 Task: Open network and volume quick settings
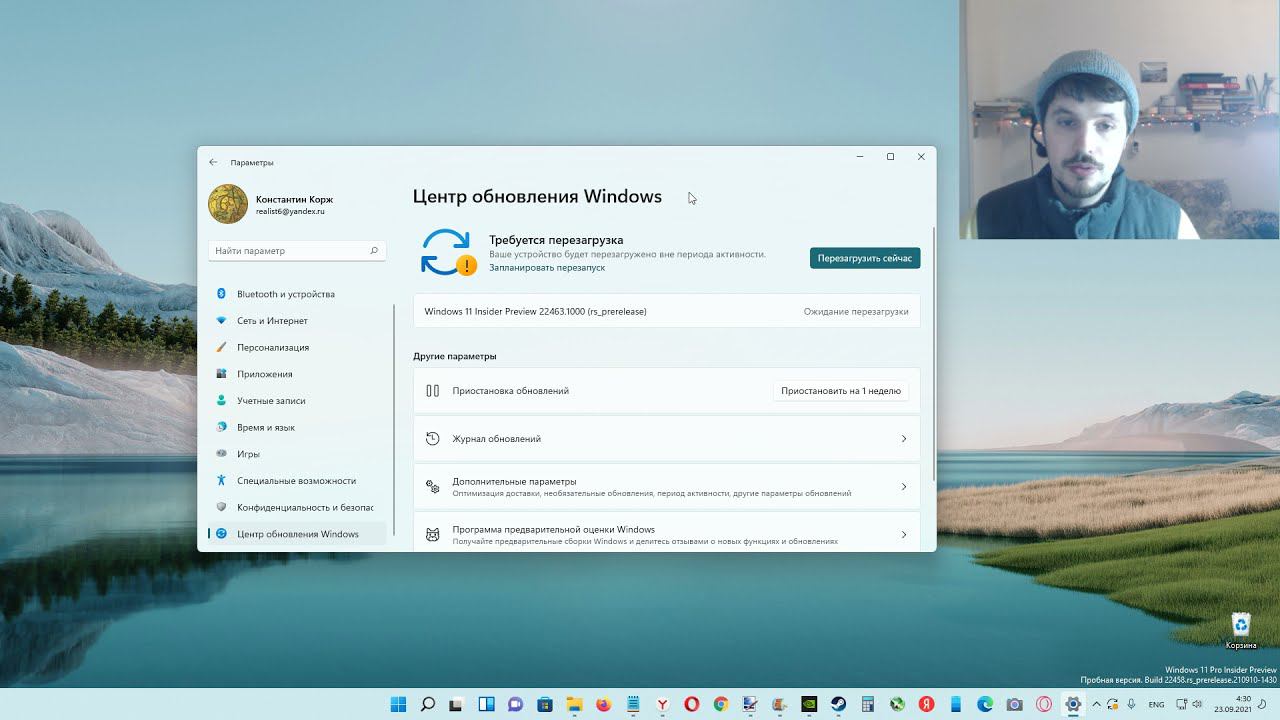tap(1189, 704)
